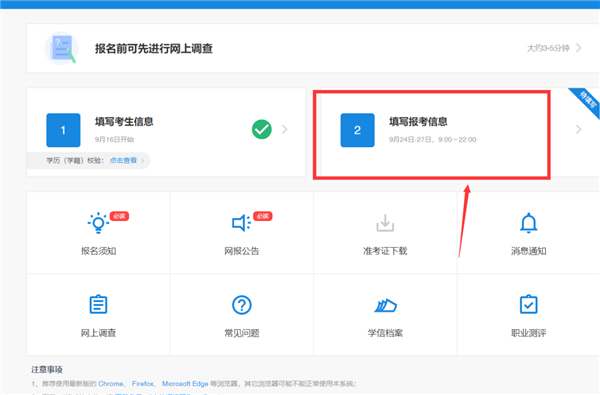The width and height of the screenshot is (600, 395).
Task: Open the 消息通知 bell icon
Action: [528, 223]
